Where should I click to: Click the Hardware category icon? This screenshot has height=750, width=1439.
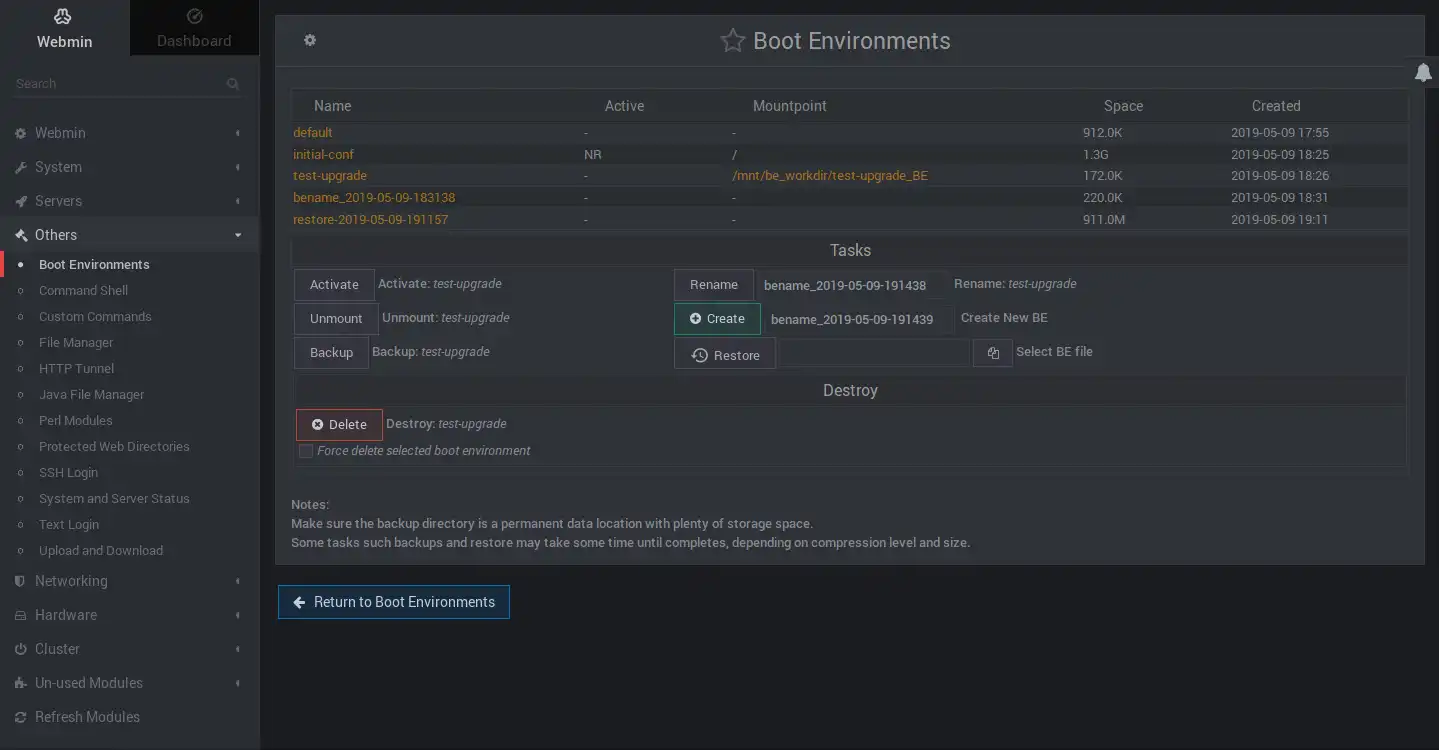coord(20,615)
